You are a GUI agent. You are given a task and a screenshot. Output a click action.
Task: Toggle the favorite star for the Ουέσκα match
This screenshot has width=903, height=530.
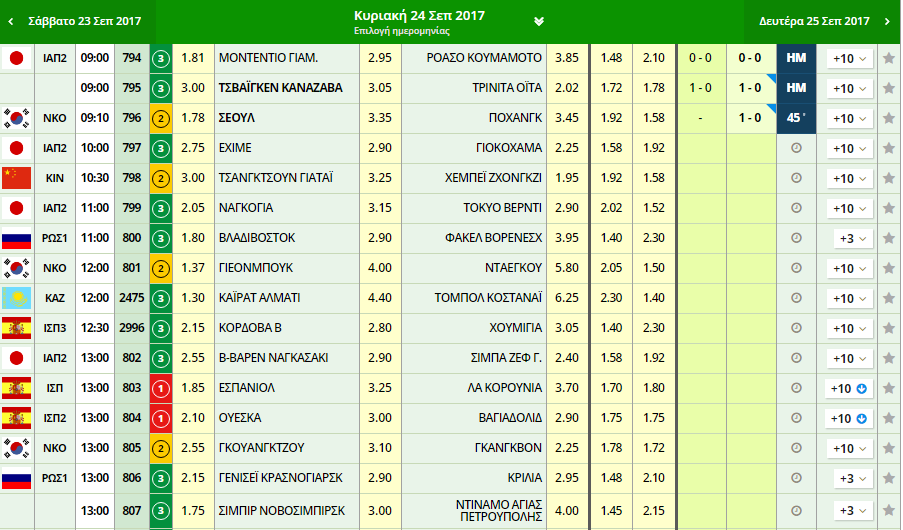click(x=888, y=418)
